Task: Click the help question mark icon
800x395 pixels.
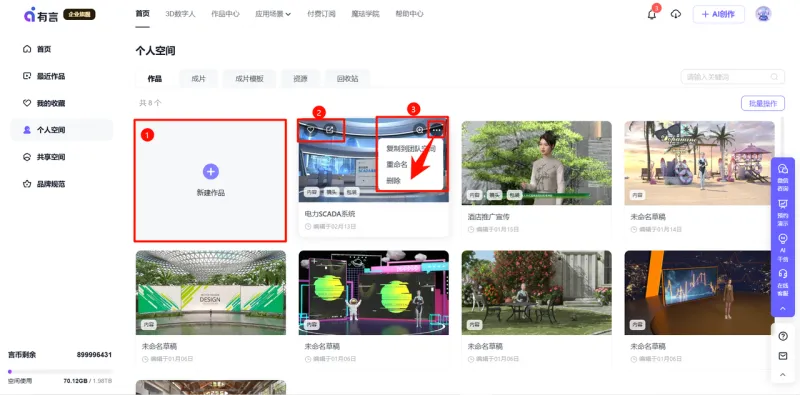Action: [x=783, y=336]
